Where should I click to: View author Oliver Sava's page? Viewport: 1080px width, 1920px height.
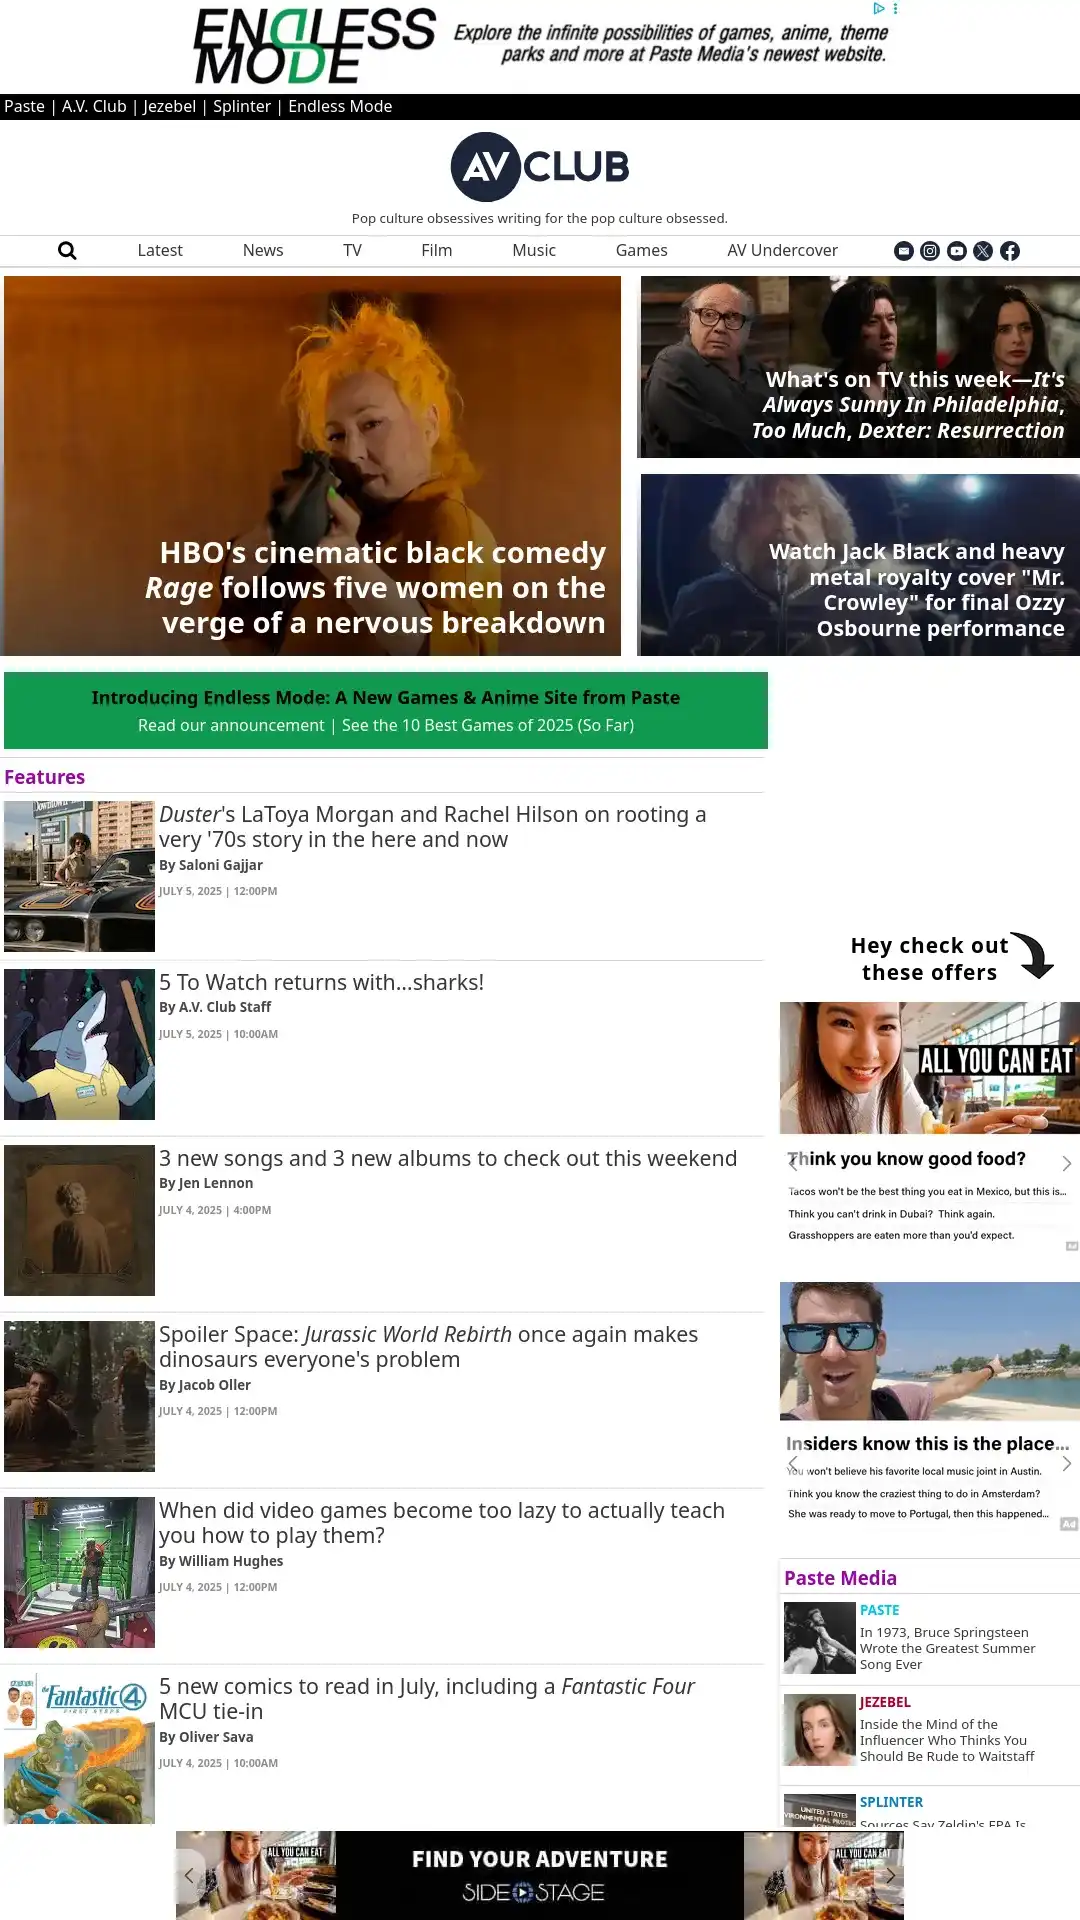(x=216, y=1737)
